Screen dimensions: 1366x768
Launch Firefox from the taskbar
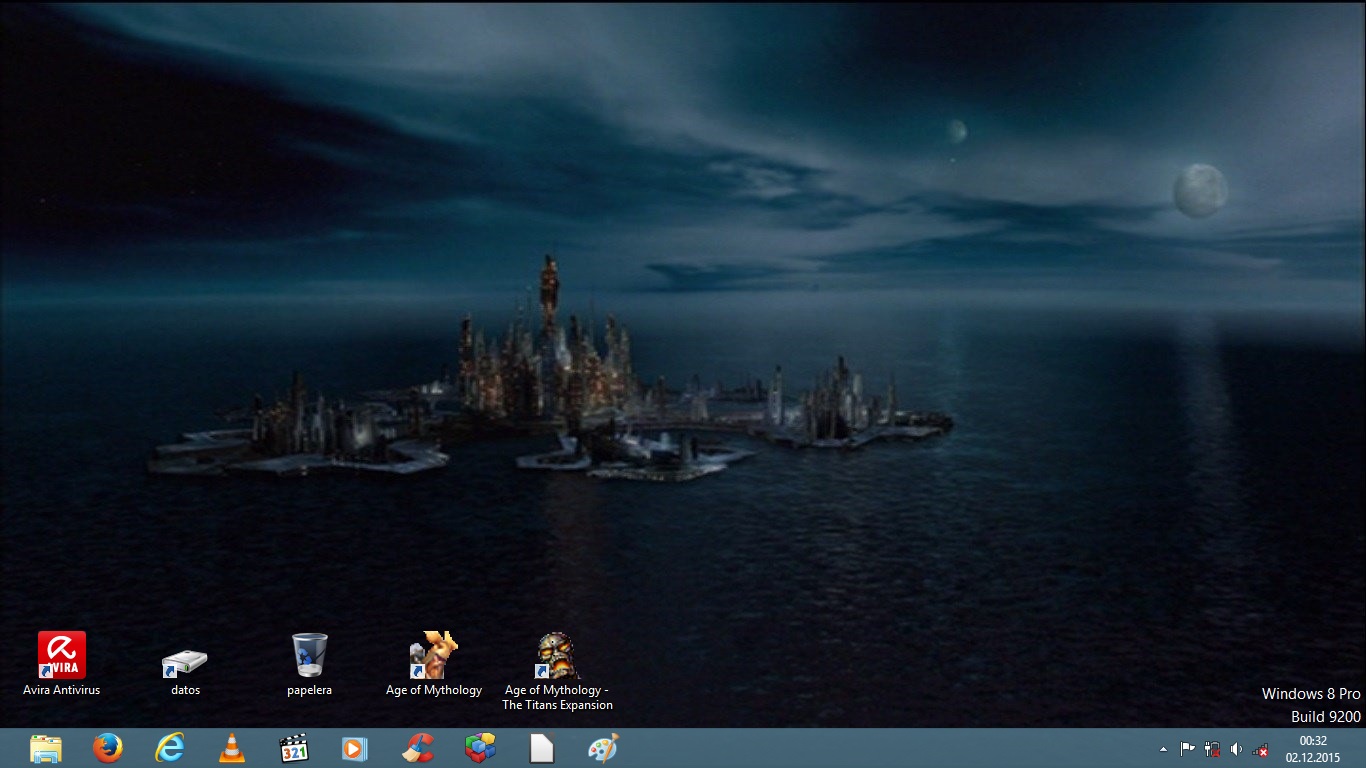pyautogui.click(x=108, y=748)
